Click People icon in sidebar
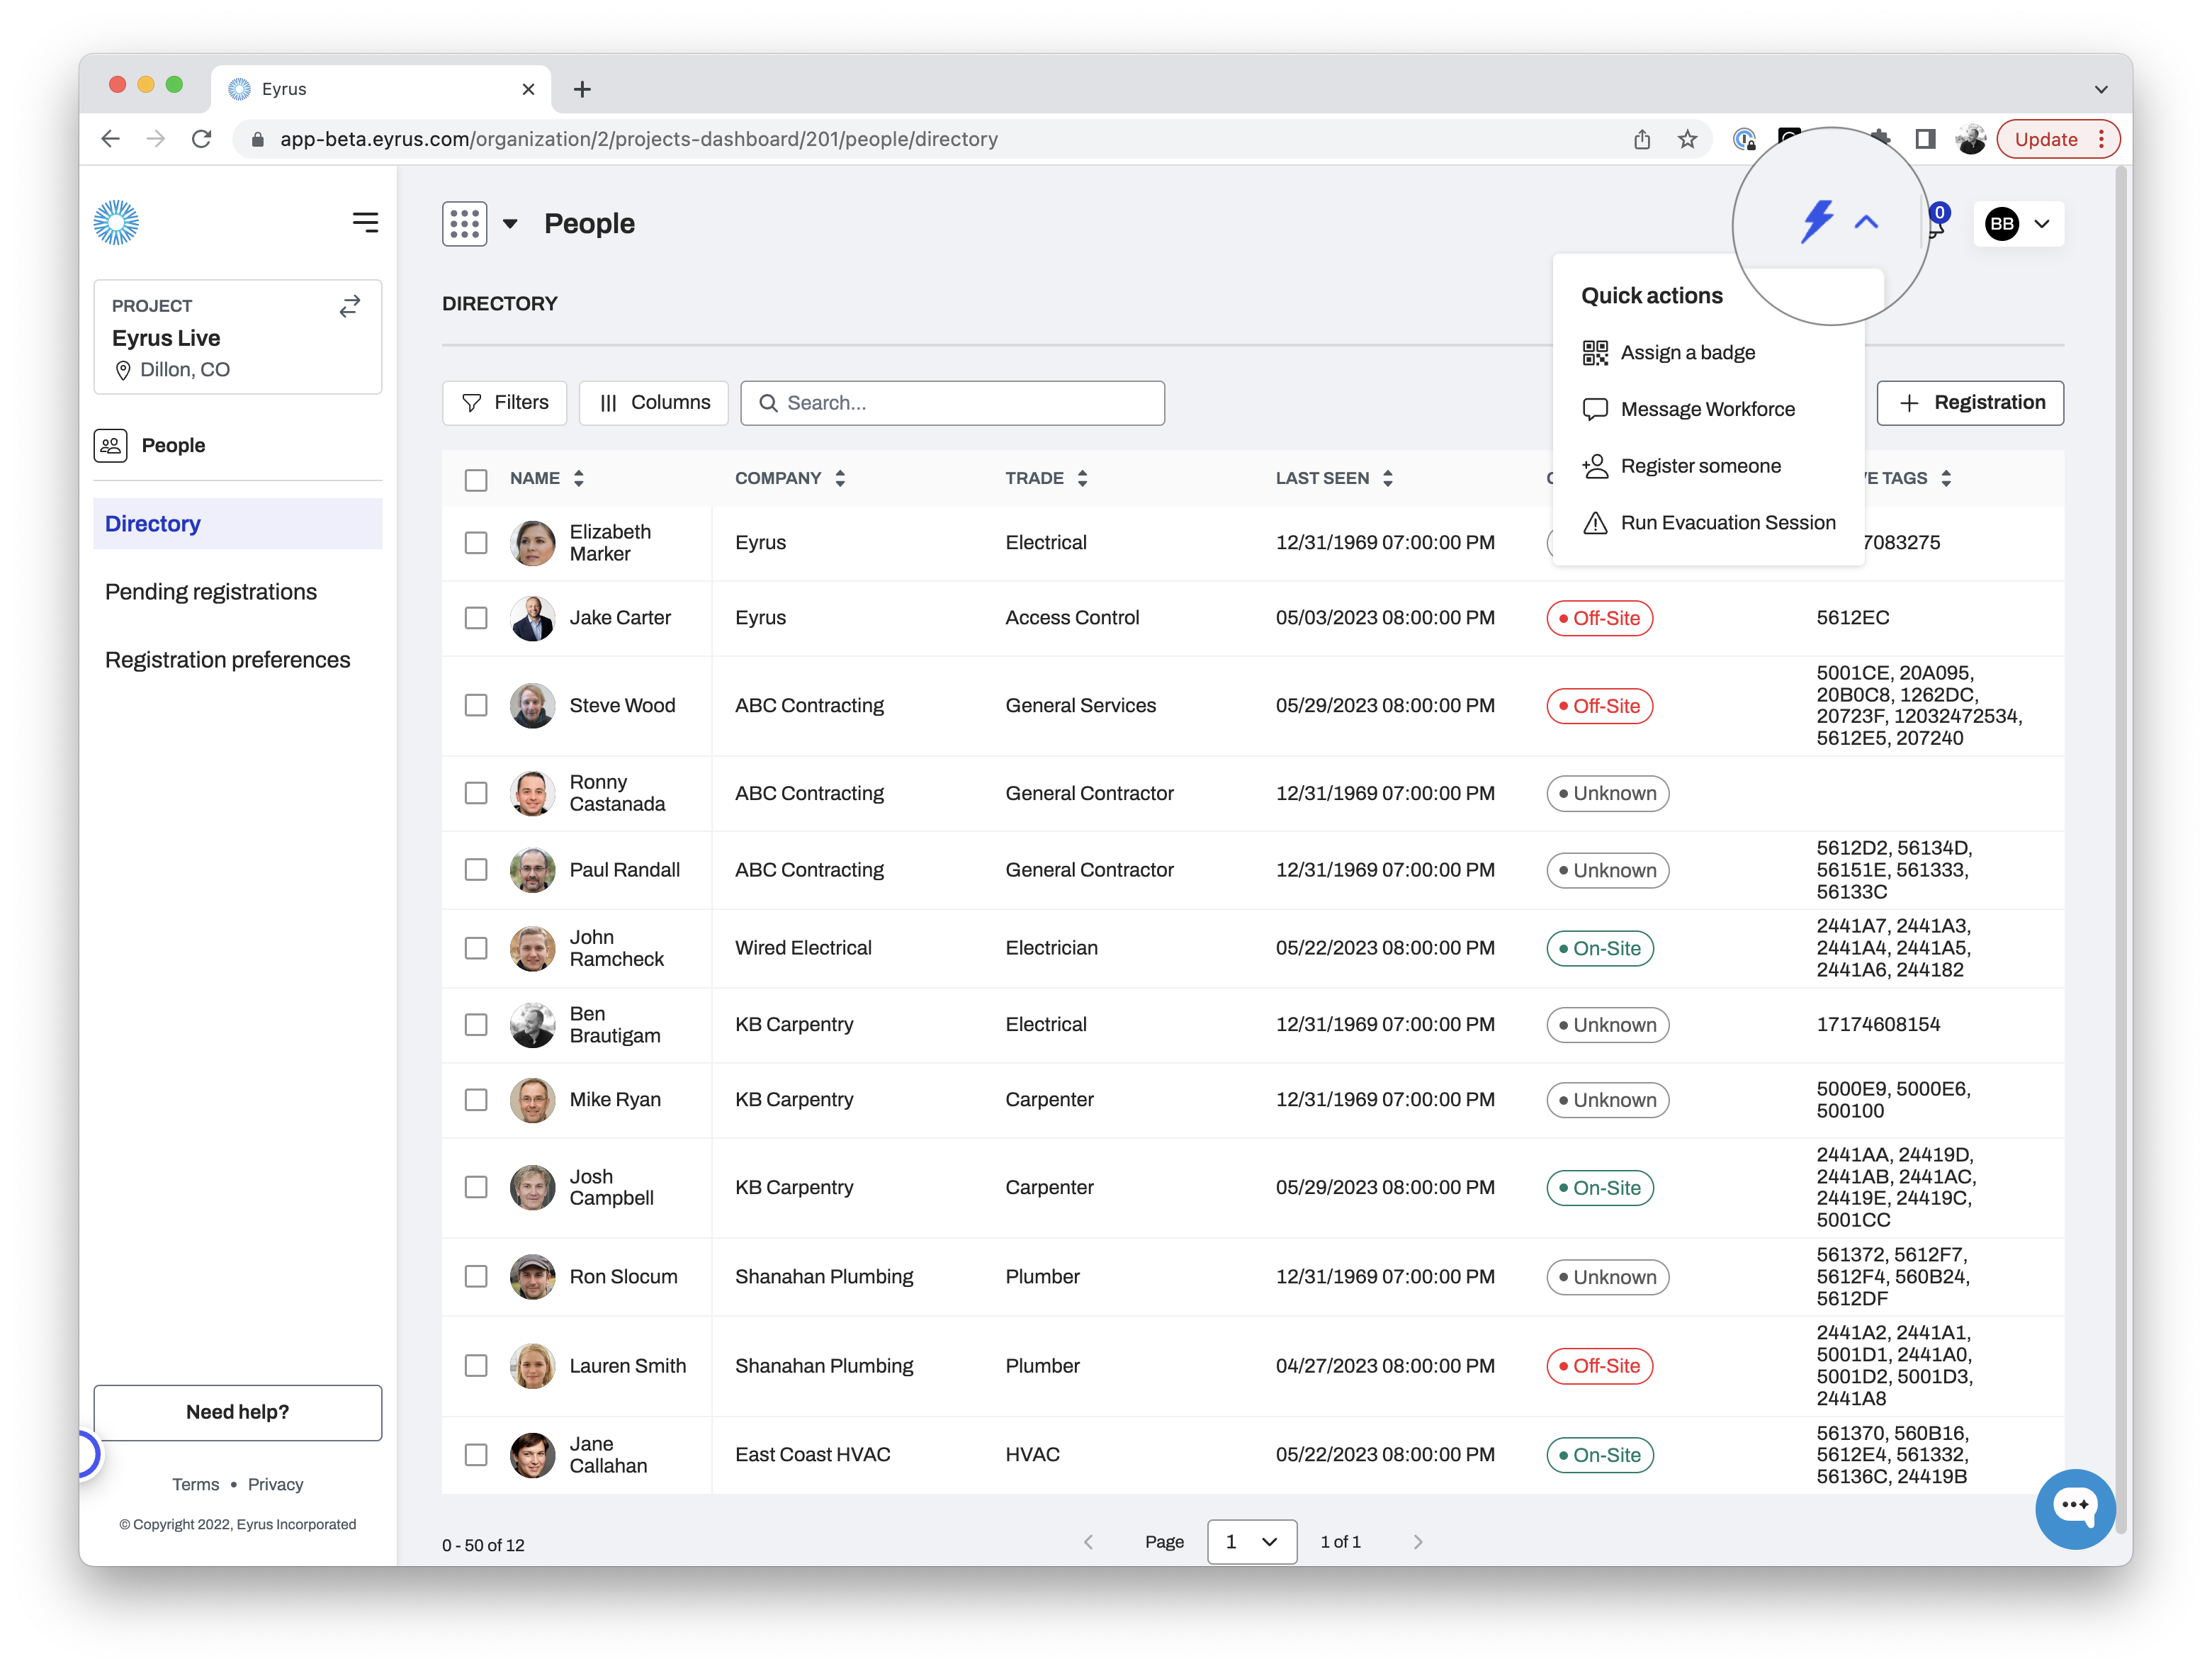This screenshot has height=1671, width=2212. click(111, 445)
